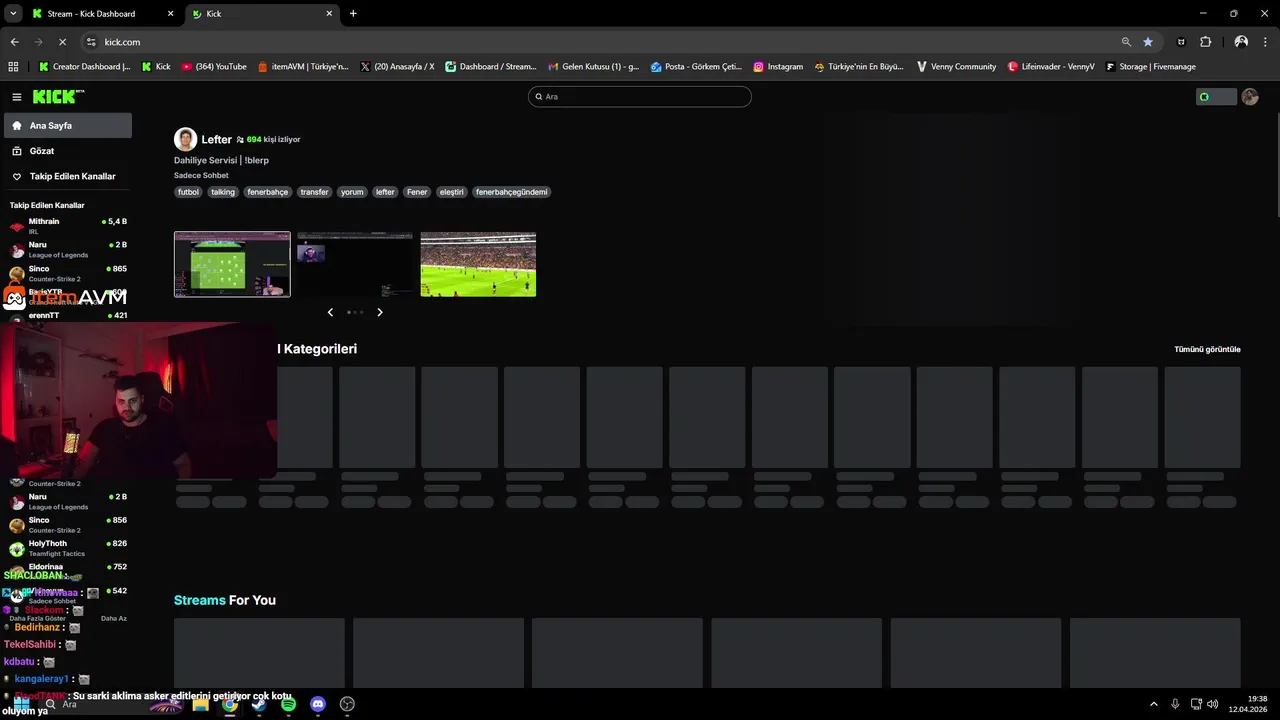Select the transfer tag

[x=314, y=192]
